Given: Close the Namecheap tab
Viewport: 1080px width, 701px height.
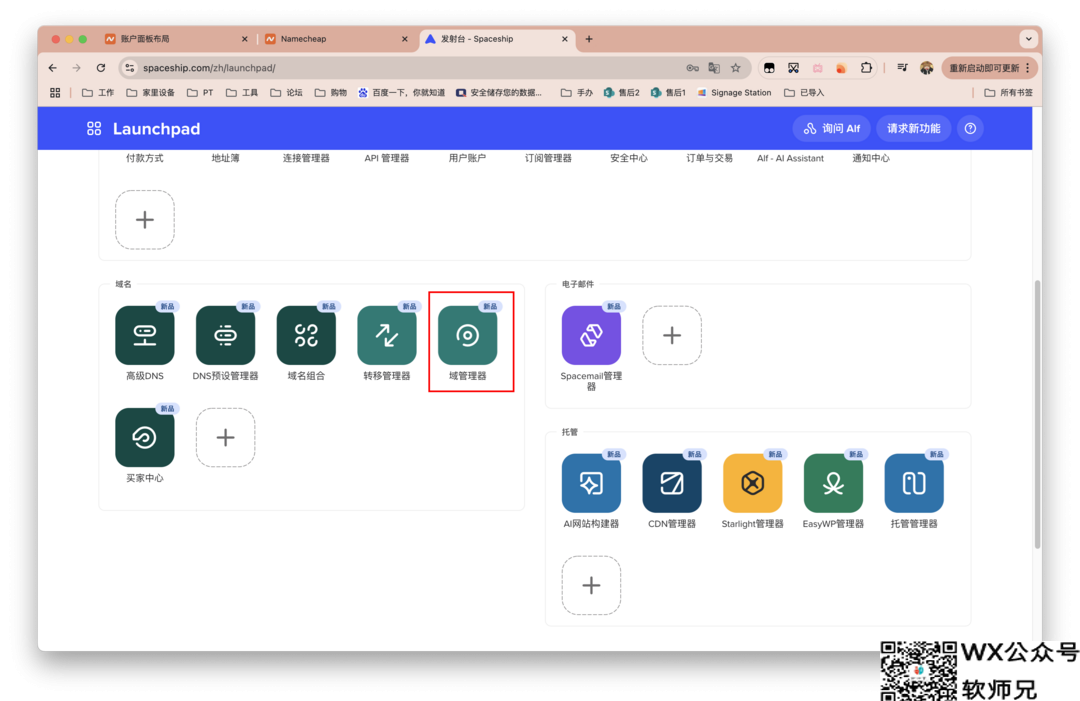Looking at the screenshot, I should [404, 39].
